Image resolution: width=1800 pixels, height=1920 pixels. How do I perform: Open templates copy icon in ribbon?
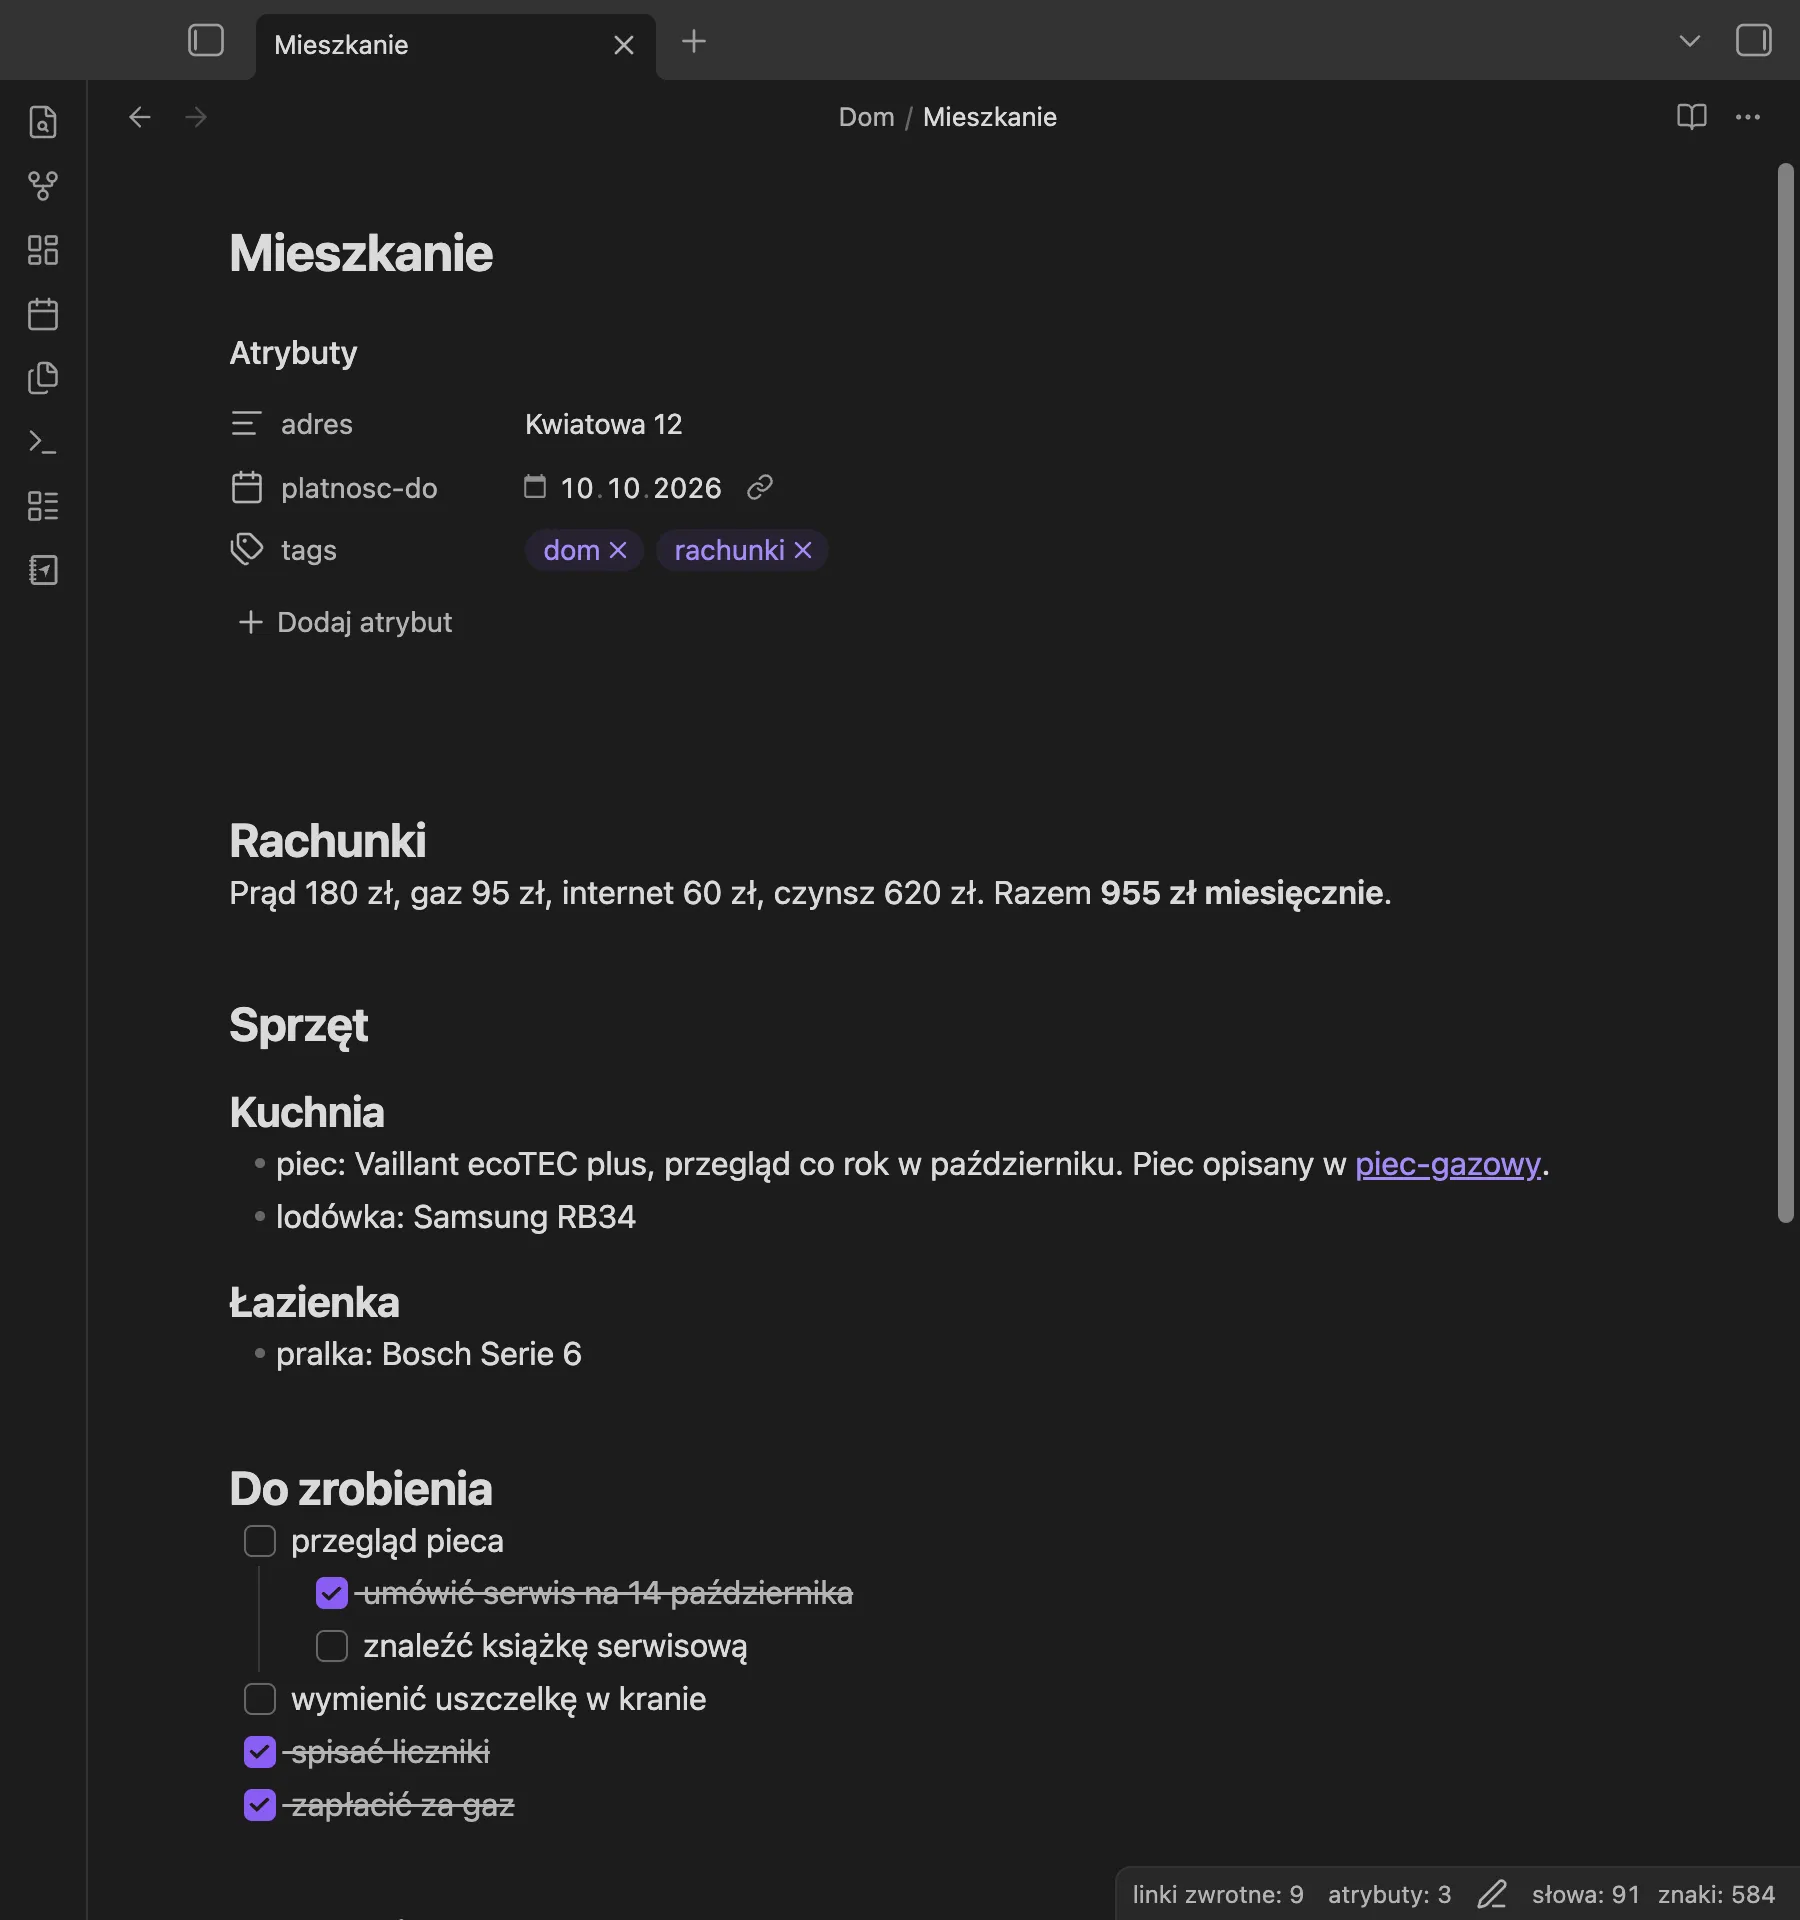tap(43, 378)
